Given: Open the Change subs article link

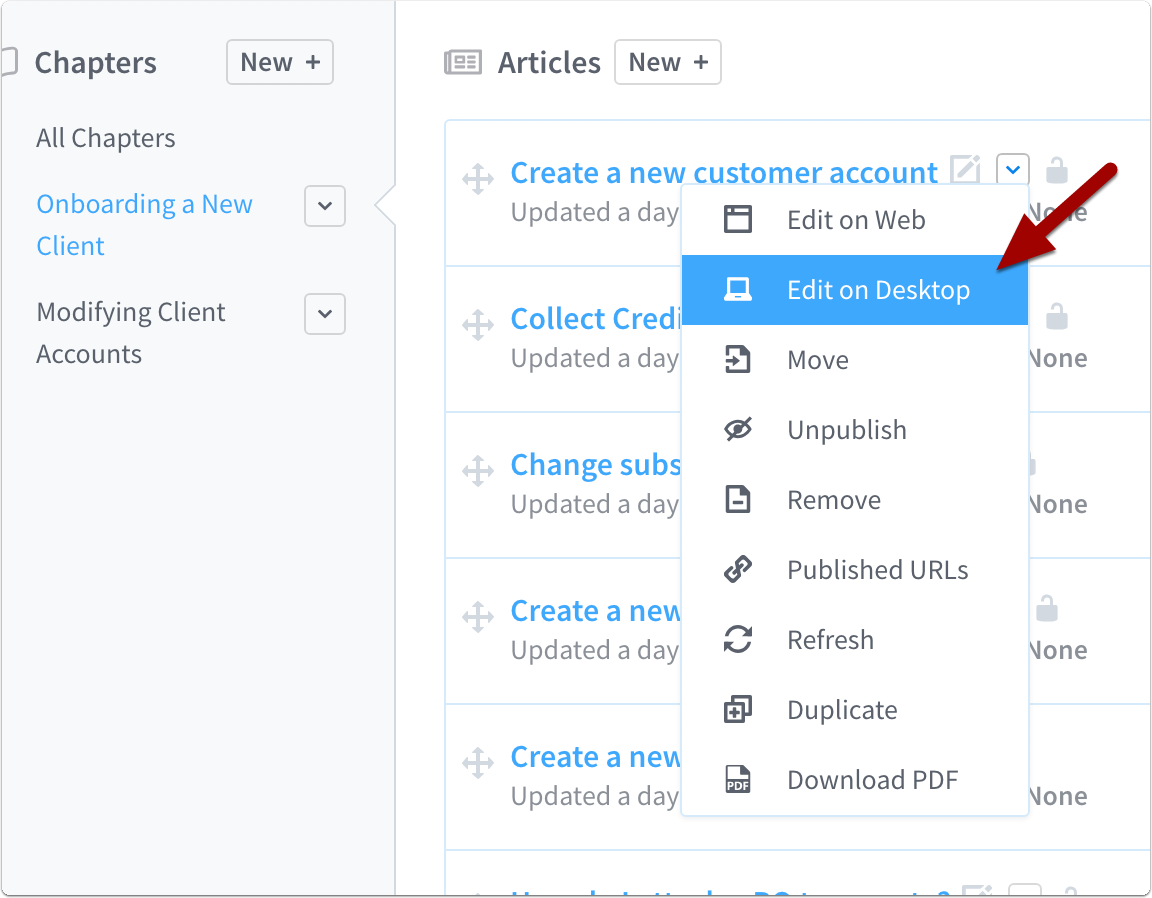Looking at the screenshot, I should [596, 465].
